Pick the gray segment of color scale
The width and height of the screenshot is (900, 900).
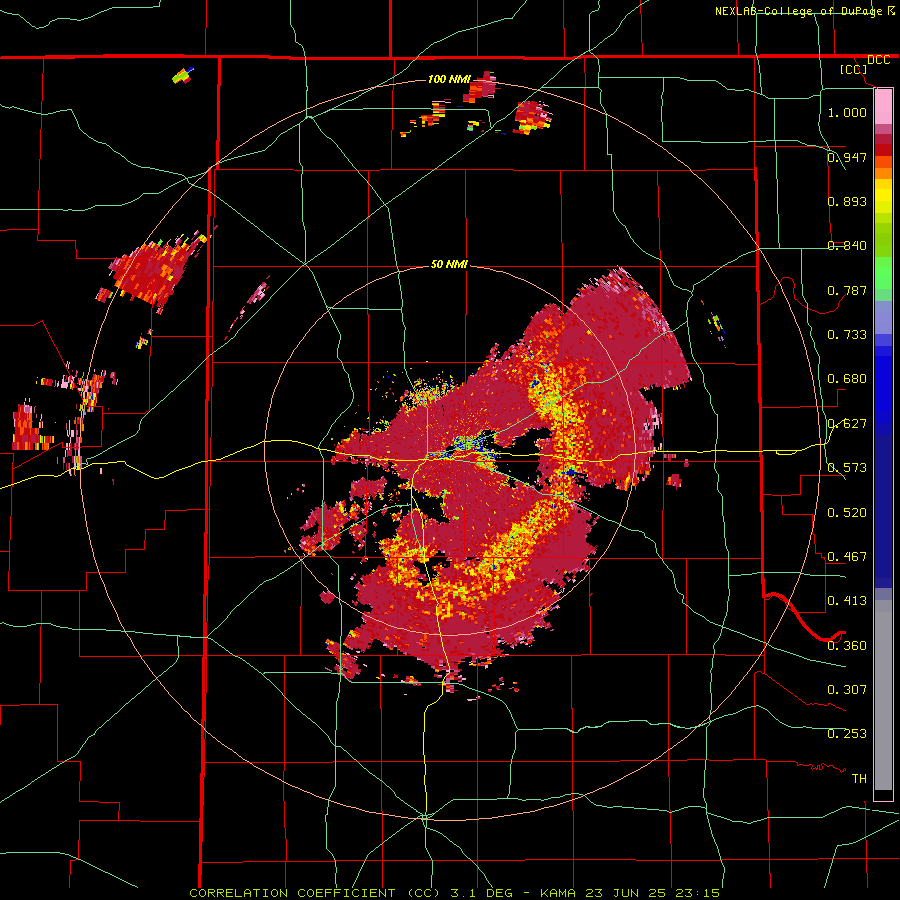[x=883, y=695]
